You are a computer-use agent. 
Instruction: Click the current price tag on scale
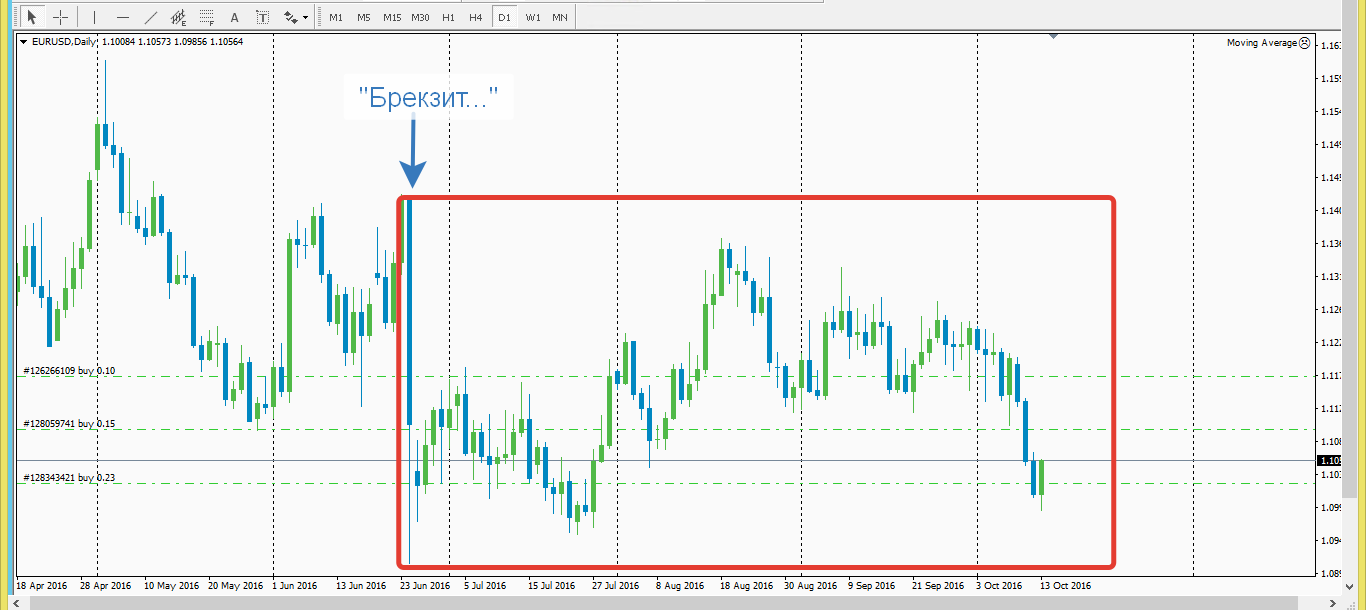(1329, 461)
